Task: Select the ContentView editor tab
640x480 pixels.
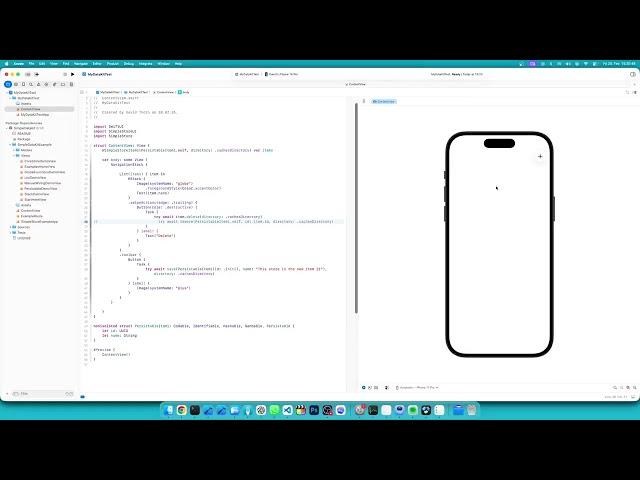Action: coord(356,84)
